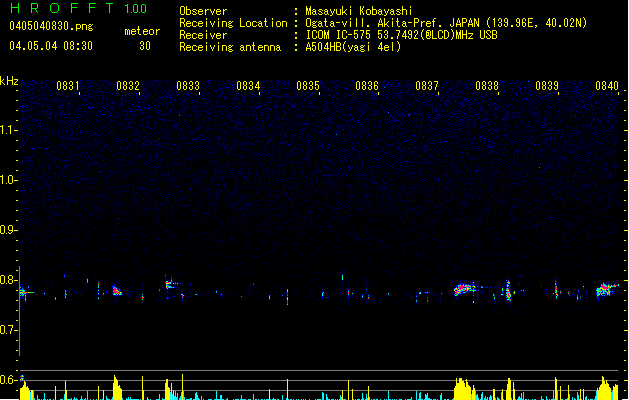Screen dimensions: 629x400
Task: Click the Observer name Masayuki Kobayashi
Action: [359, 11]
